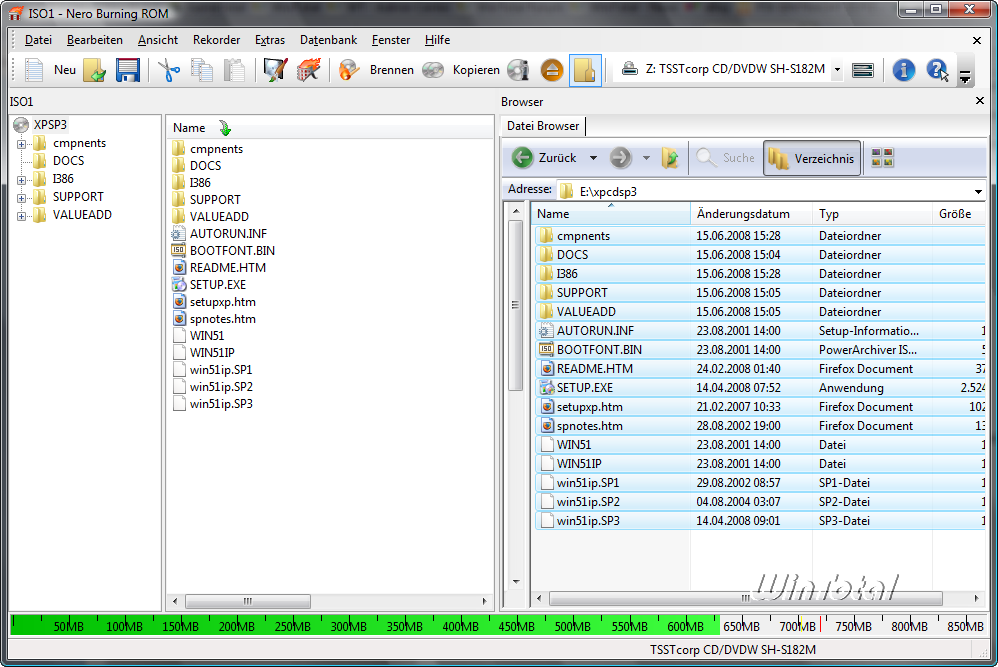Toggle the Verzeichnis folder view button
The image size is (998, 667).
click(x=812, y=158)
